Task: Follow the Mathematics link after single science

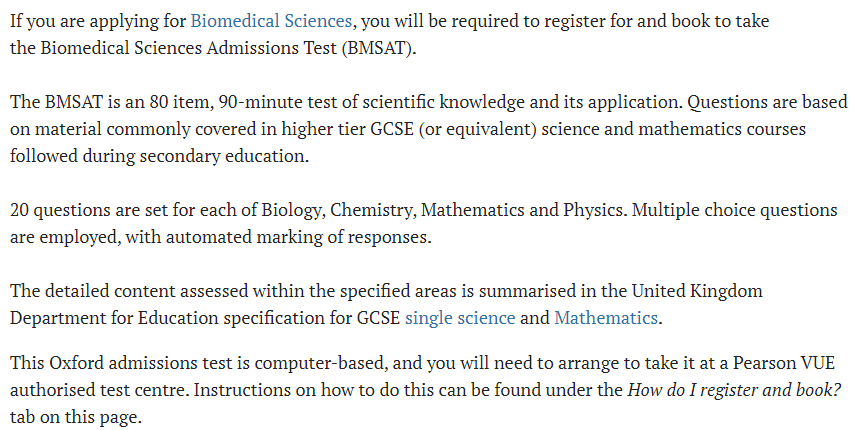Action: coord(606,318)
